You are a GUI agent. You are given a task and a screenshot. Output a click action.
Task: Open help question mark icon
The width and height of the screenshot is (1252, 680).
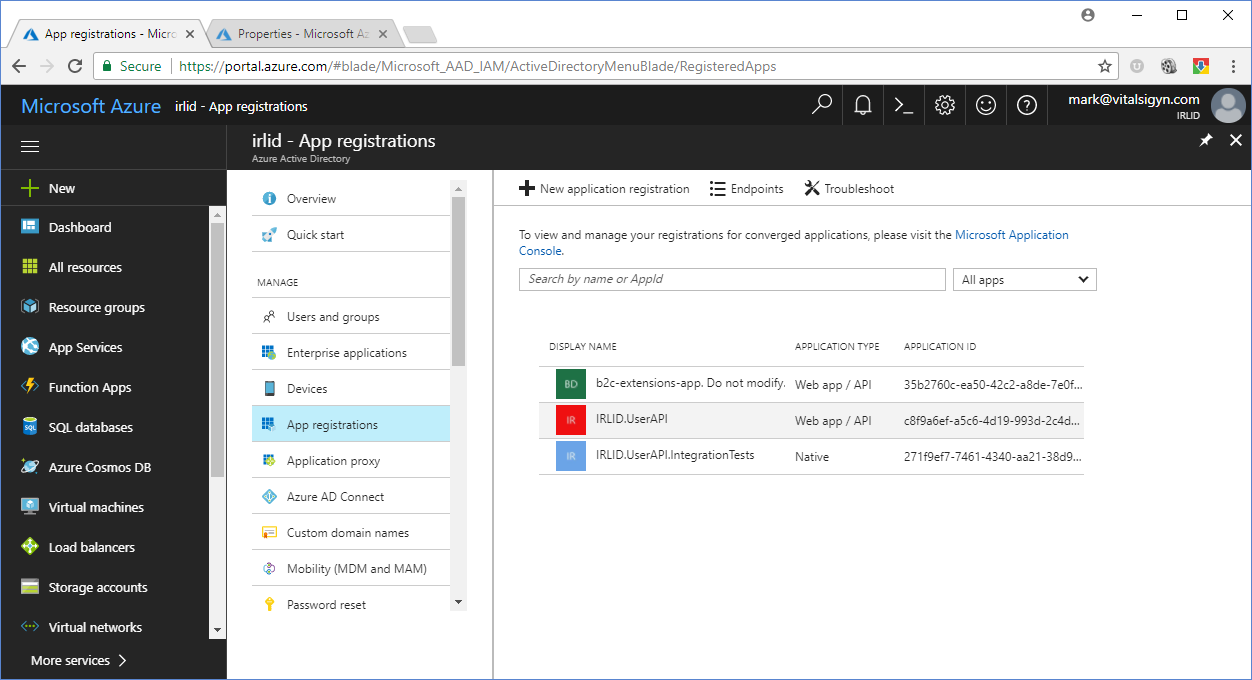[1027, 105]
